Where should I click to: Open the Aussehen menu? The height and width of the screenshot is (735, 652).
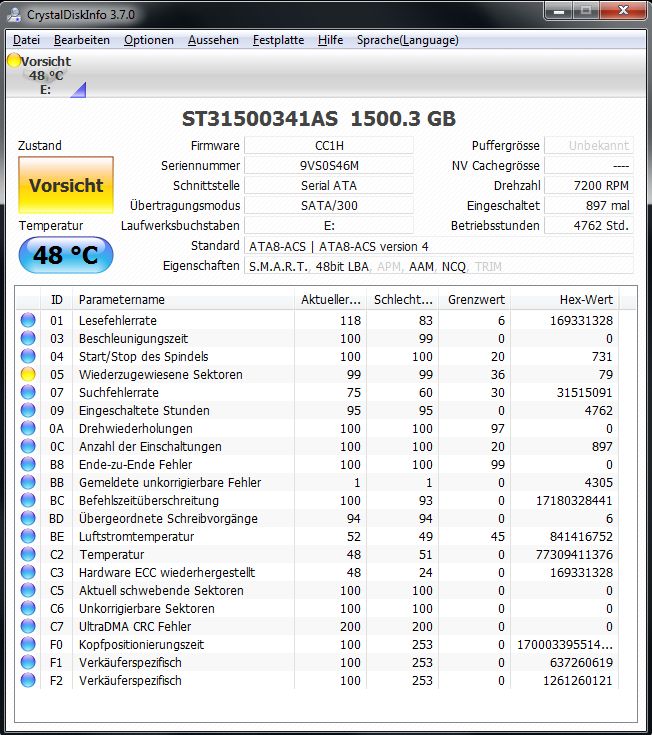click(213, 40)
